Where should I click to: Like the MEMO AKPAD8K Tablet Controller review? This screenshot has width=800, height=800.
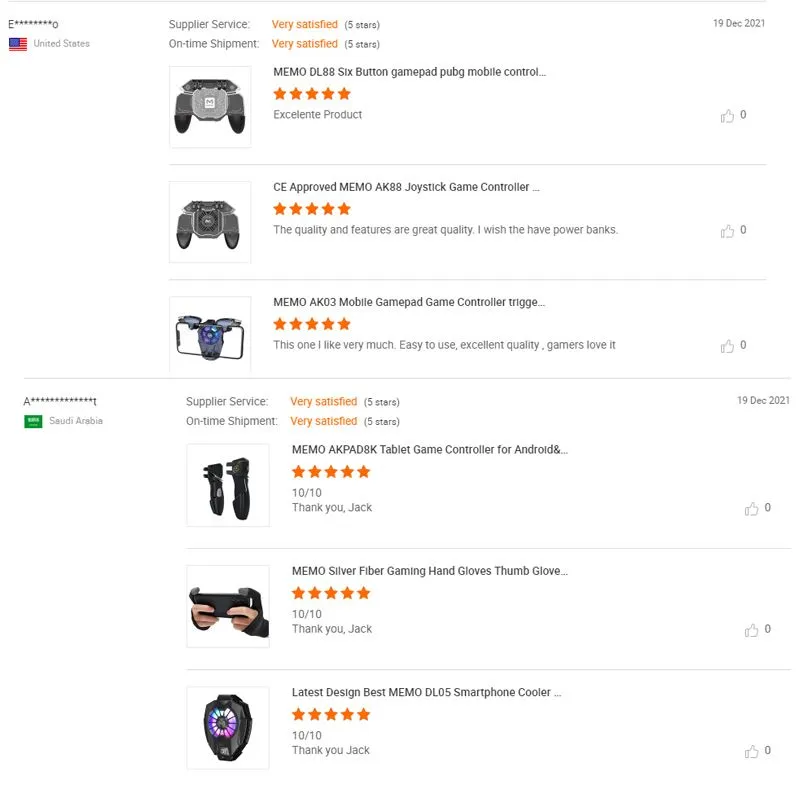[752, 508]
